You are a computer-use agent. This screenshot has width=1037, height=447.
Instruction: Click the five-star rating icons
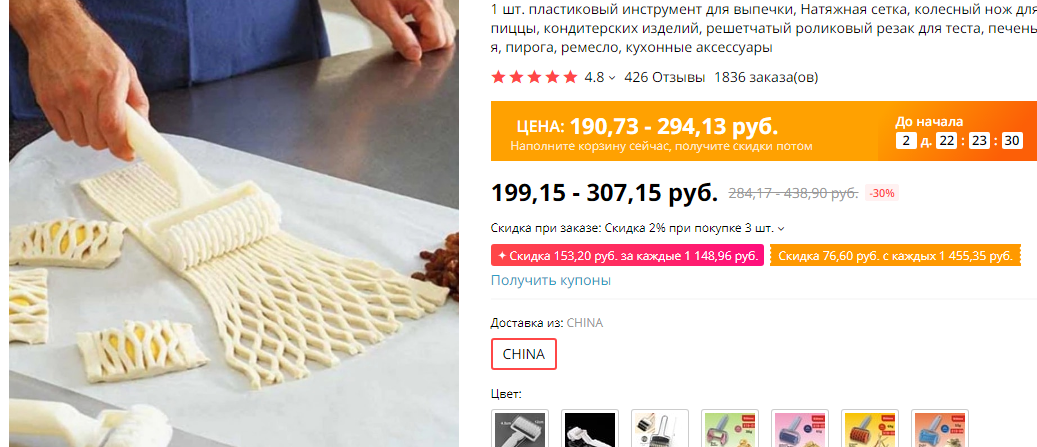(534, 77)
